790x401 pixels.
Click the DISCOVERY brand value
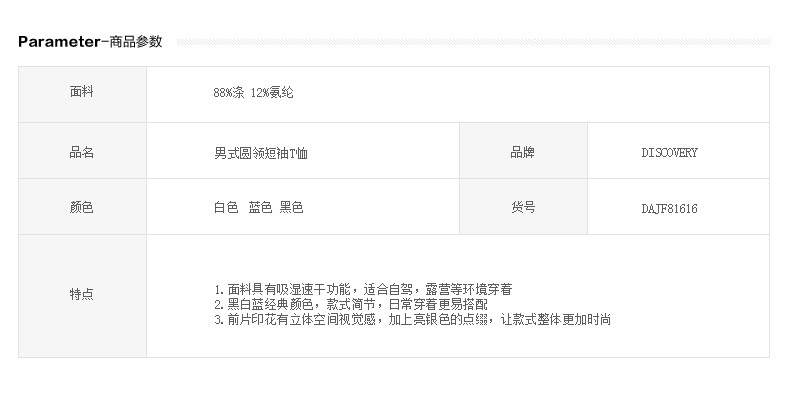(x=669, y=153)
